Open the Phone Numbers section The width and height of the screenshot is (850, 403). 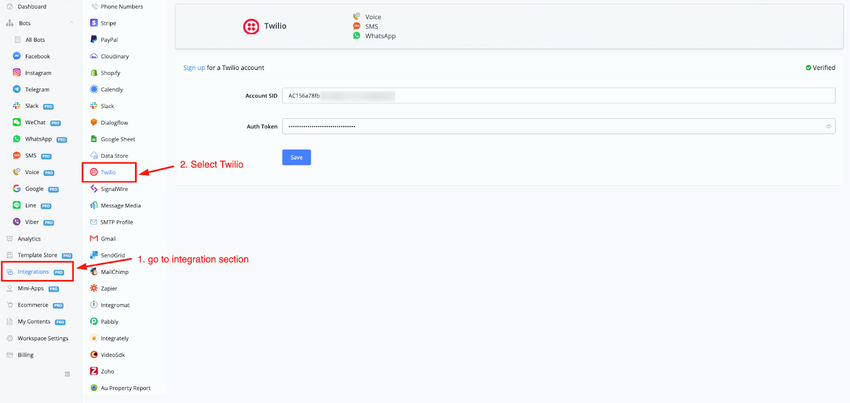coord(117,7)
